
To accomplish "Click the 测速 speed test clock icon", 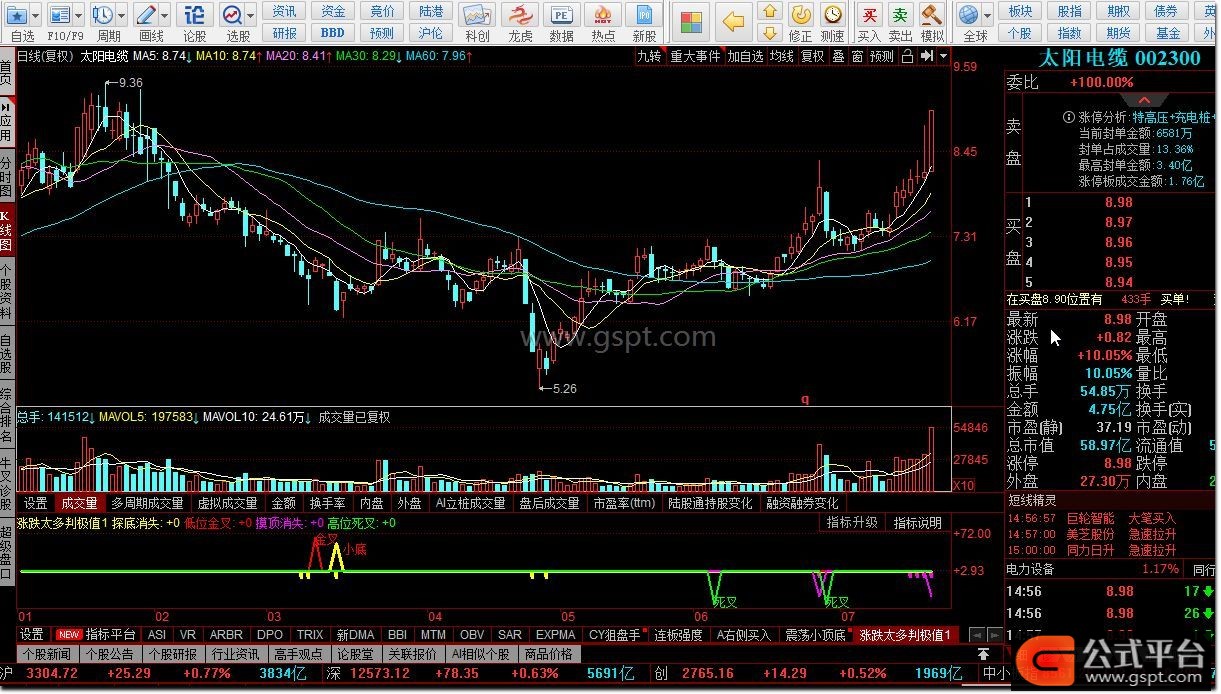I will [x=833, y=15].
